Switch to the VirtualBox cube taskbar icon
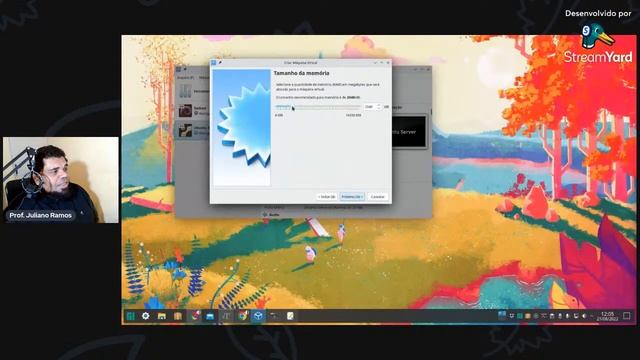Image resolution: width=640 pixels, height=360 pixels. pos(258,316)
